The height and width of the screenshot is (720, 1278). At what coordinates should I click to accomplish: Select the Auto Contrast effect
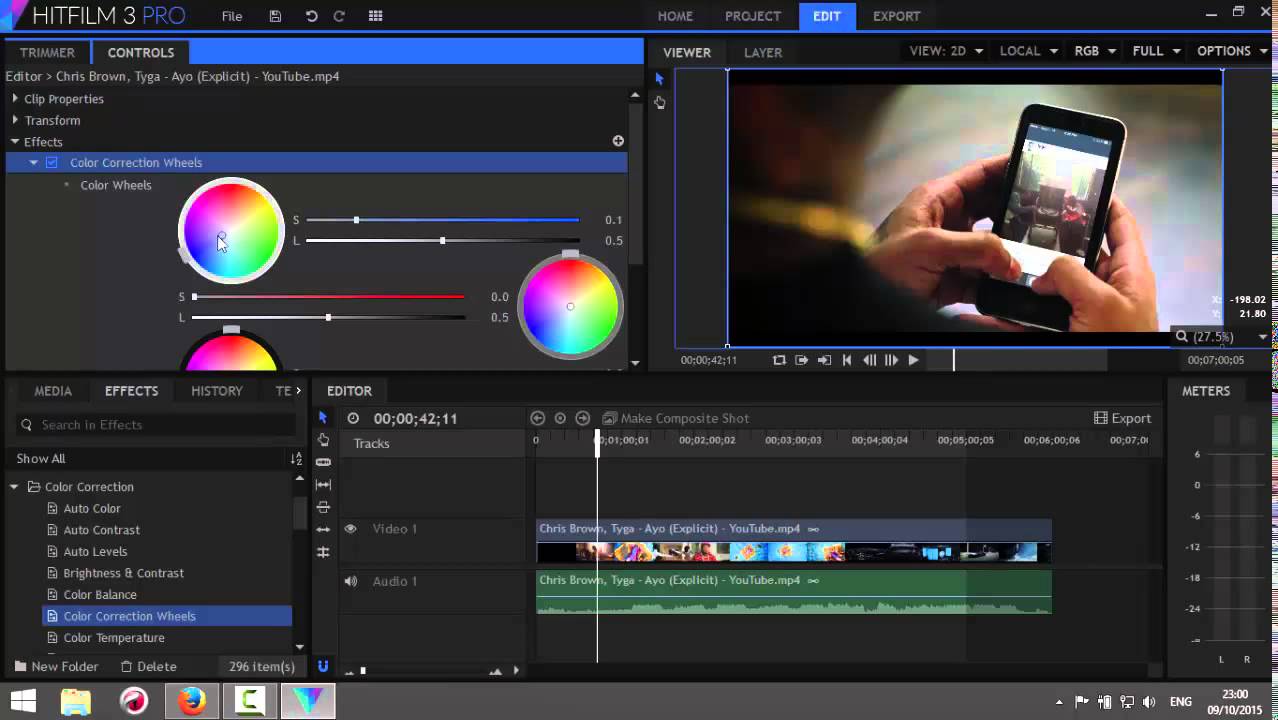tap(101, 530)
